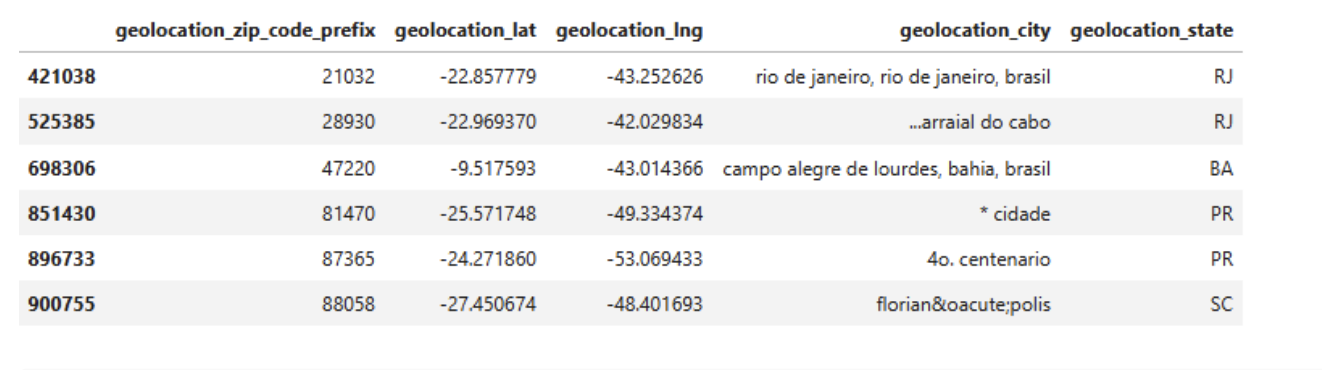1322x370 pixels.
Task: Click the geolocation_lng column header
Action: pos(629,32)
